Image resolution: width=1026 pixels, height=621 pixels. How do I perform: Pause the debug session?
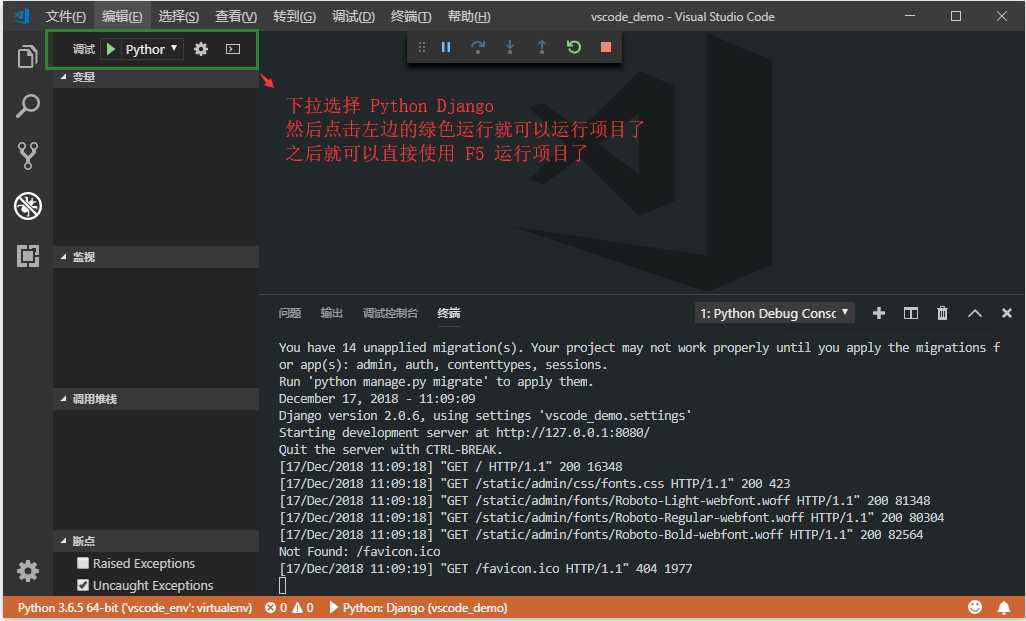pos(446,47)
